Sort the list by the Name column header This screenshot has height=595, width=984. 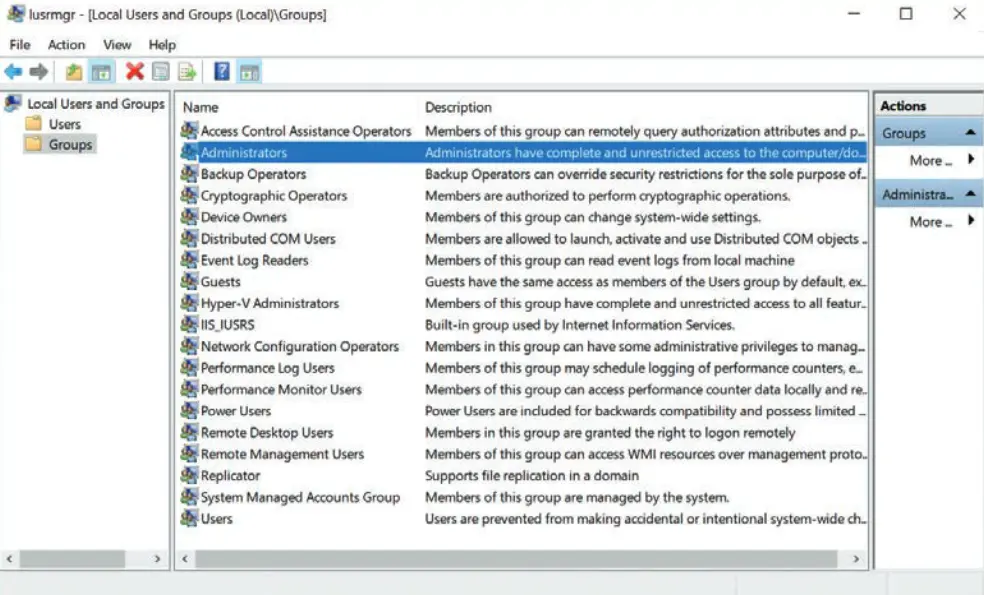click(x=200, y=107)
